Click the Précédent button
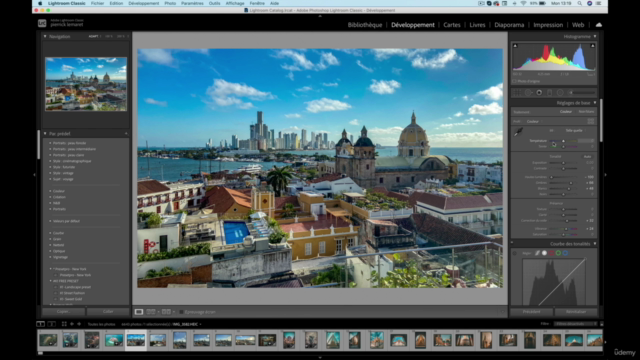This screenshot has height=360, width=640. tap(531, 311)
